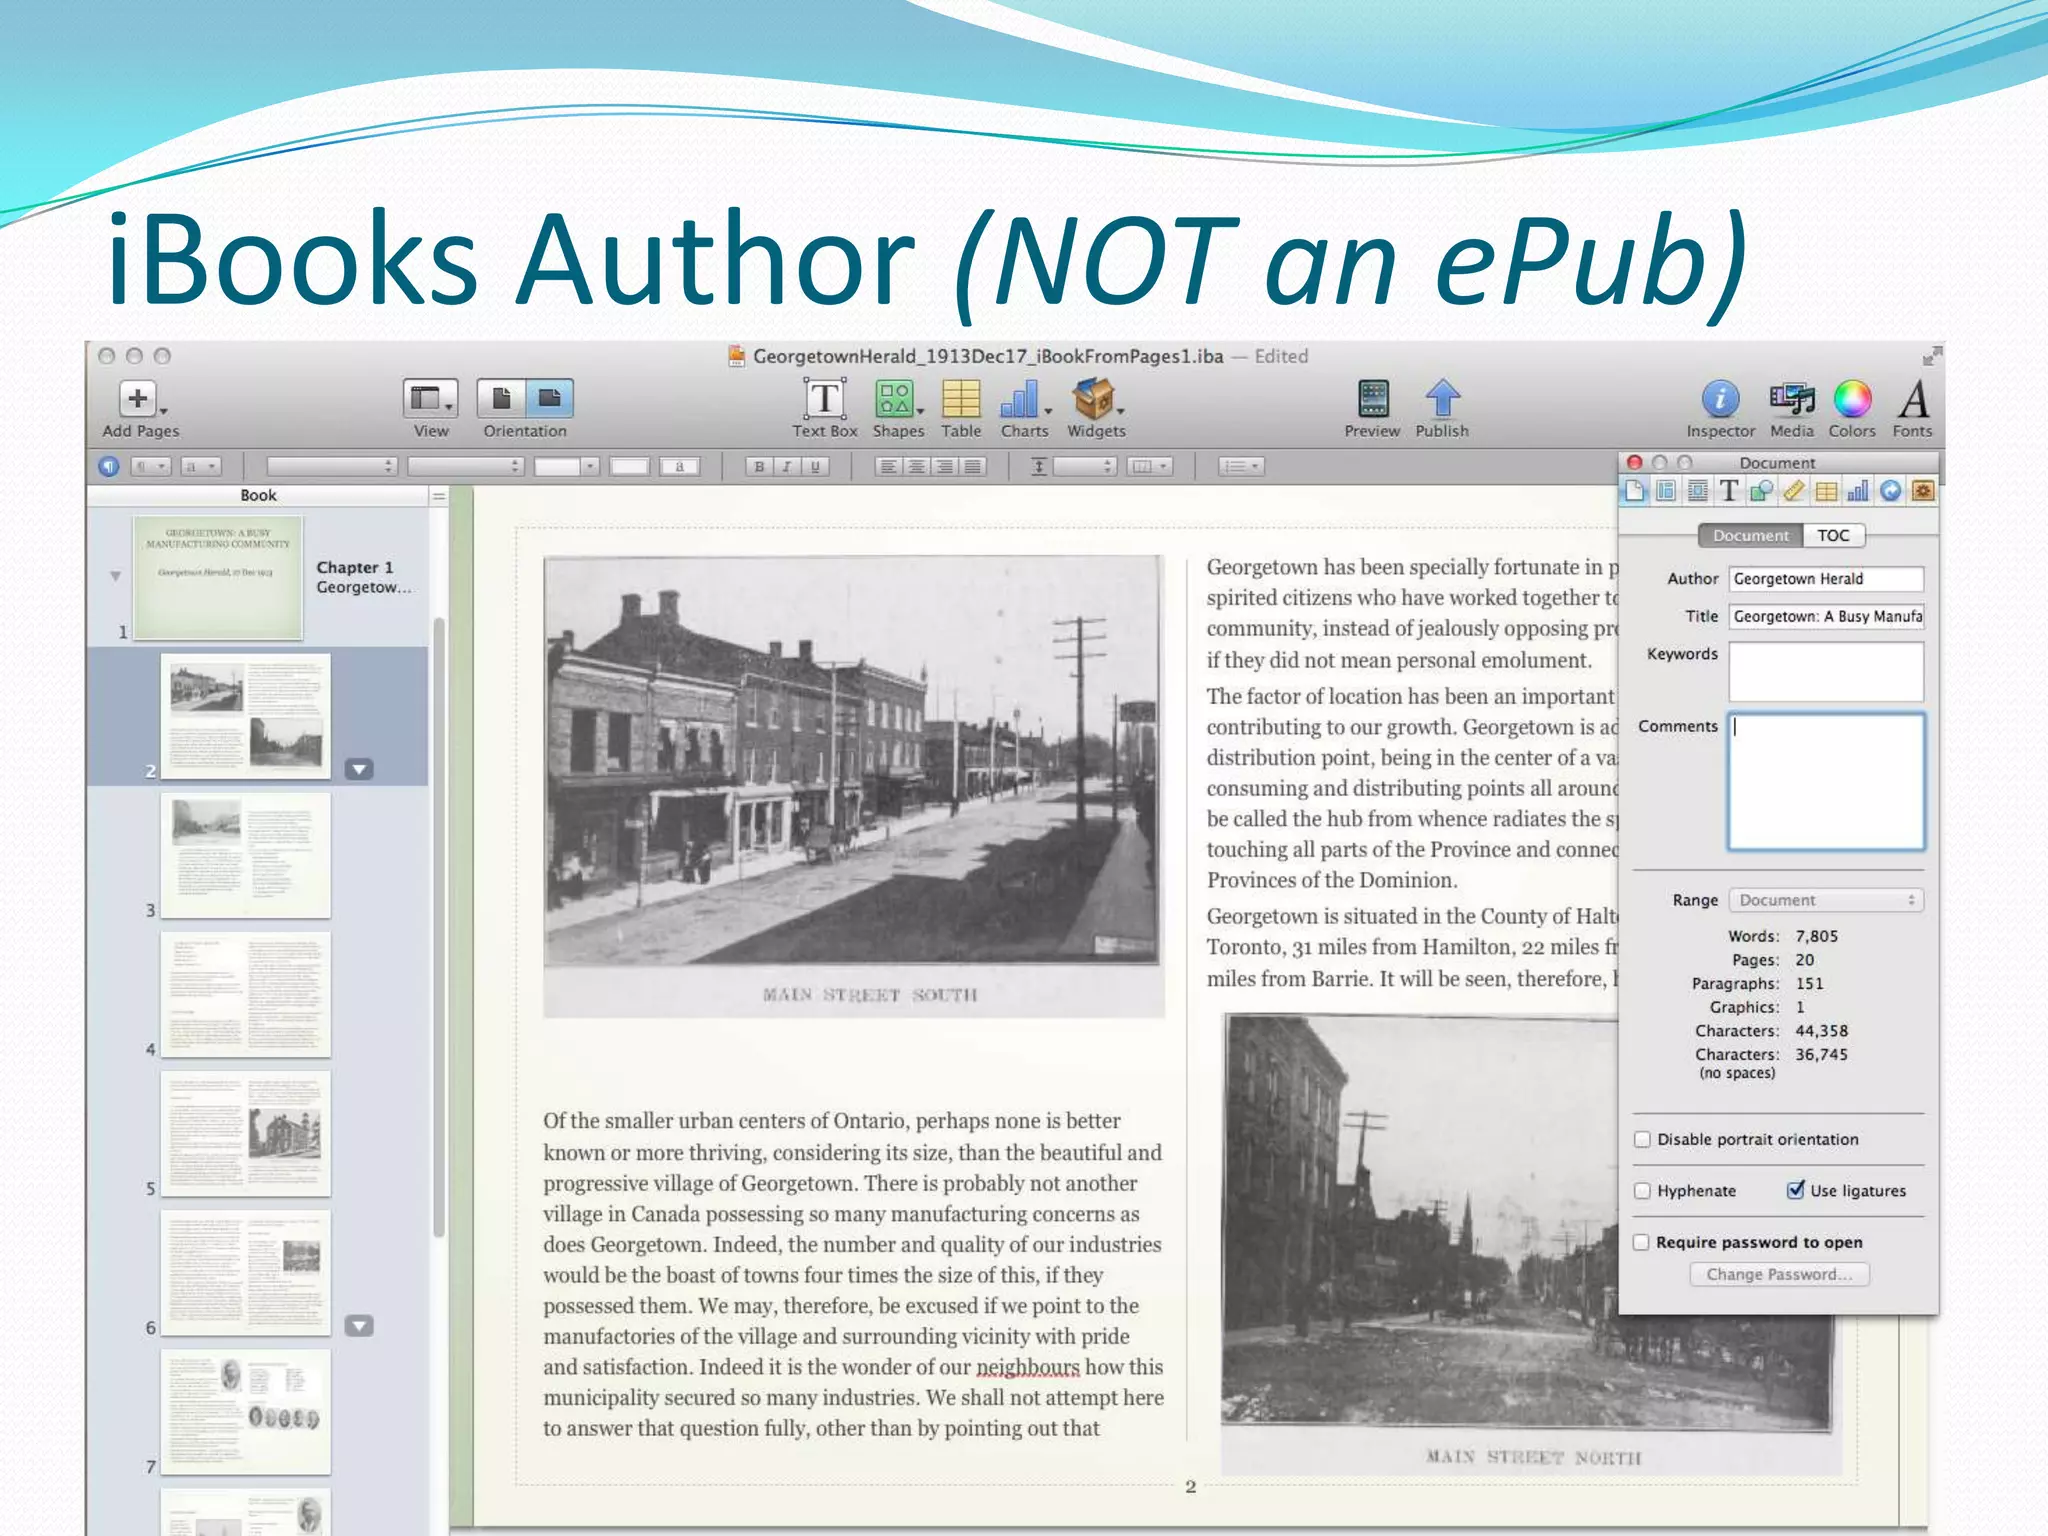Select the Table inspector icon

pos(1826,491)
